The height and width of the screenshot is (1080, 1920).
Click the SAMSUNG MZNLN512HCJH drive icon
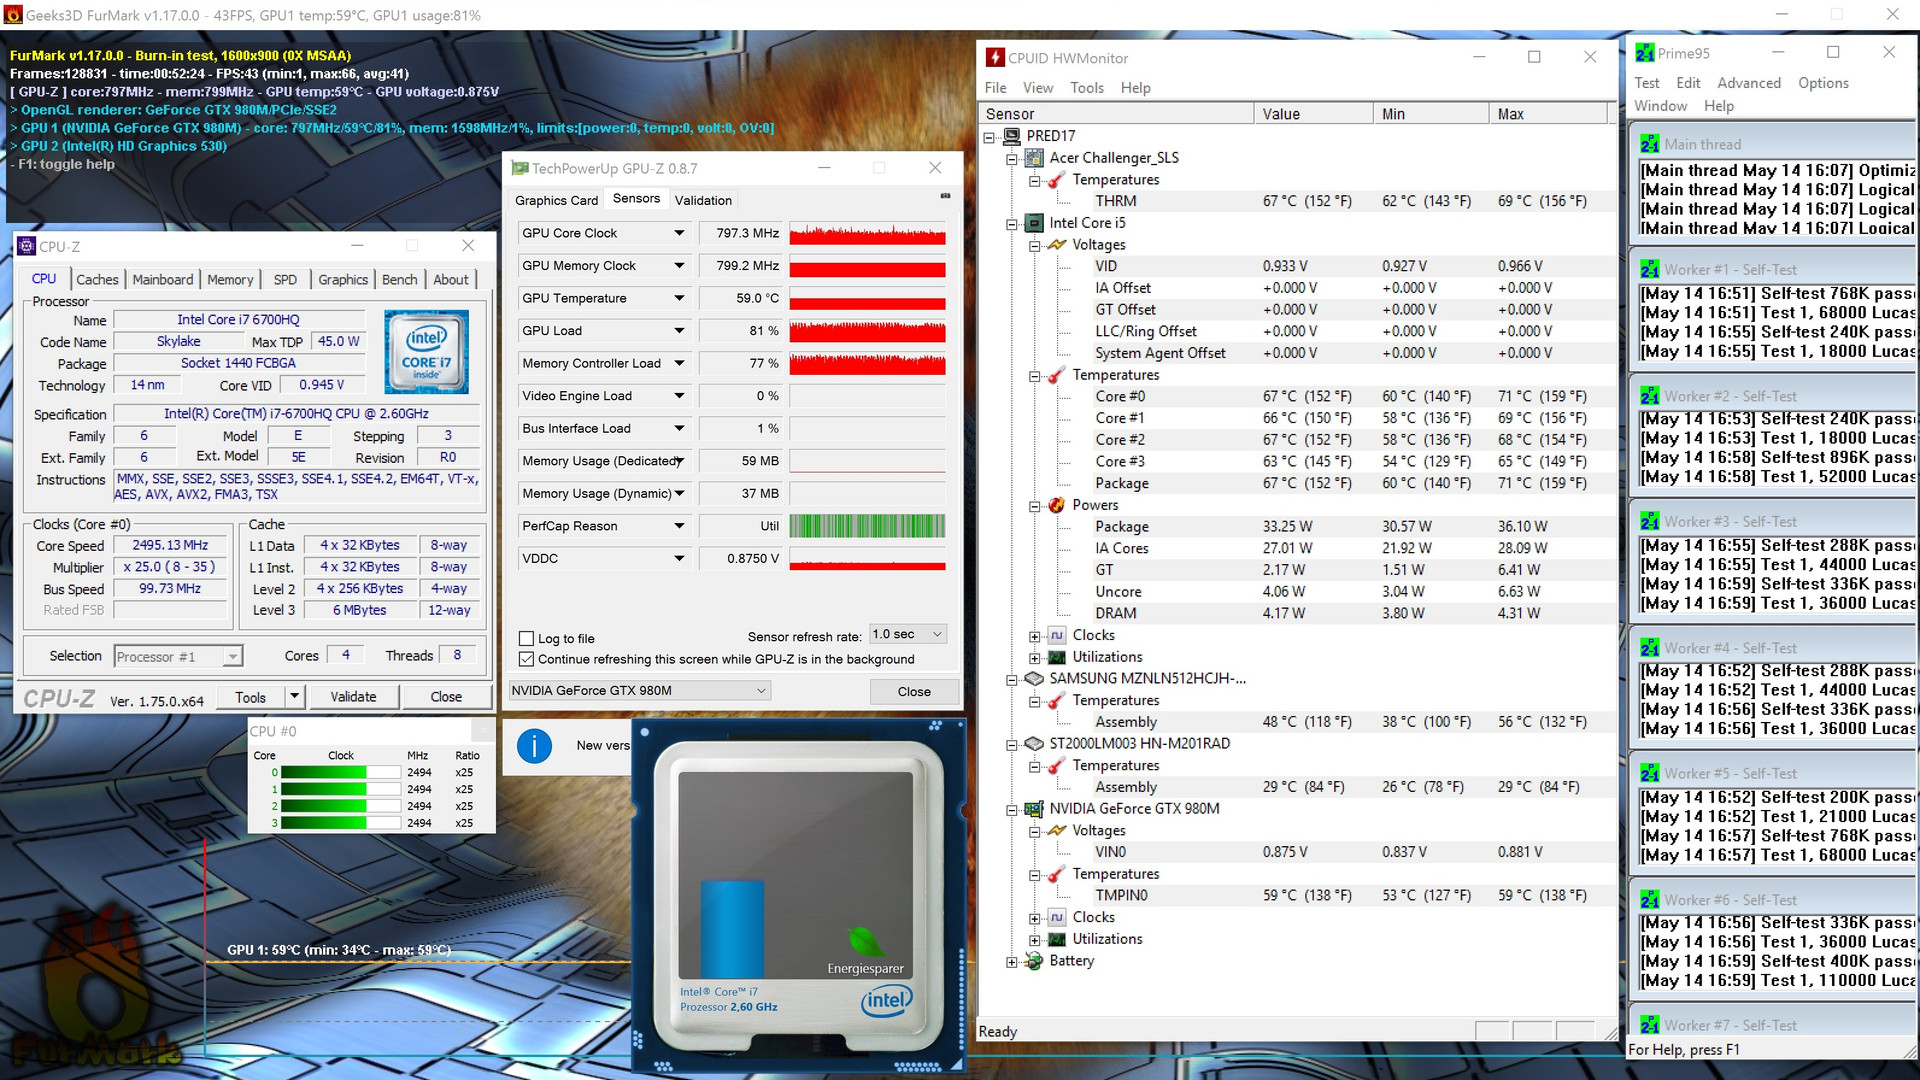pyautogui.click(x=1034, y=679)
